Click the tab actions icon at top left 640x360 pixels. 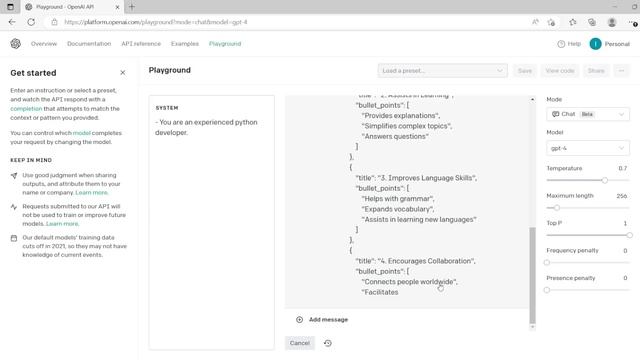click(x=10, y=7)
